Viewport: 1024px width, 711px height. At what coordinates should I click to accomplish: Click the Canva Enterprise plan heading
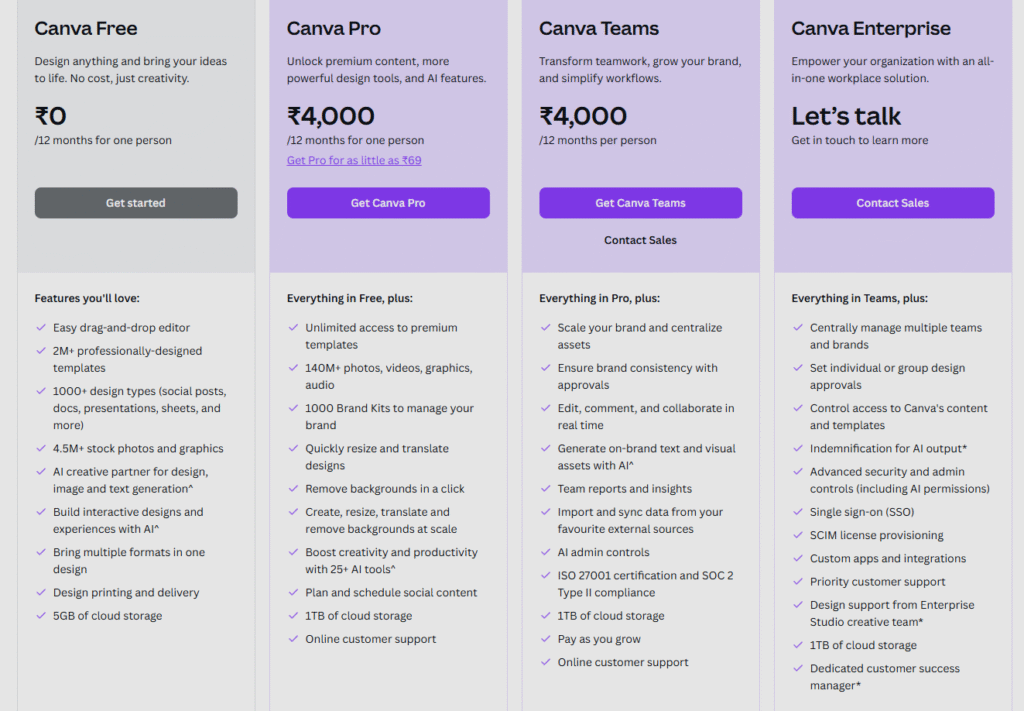pos(871,28)
